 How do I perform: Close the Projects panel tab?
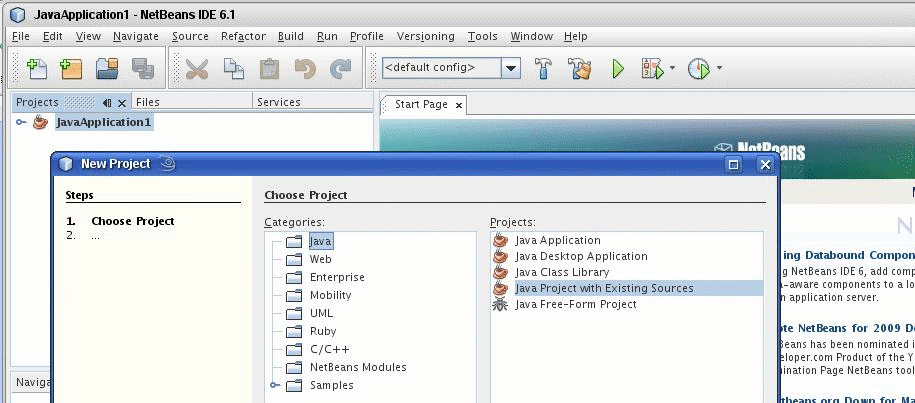(121, 103)
